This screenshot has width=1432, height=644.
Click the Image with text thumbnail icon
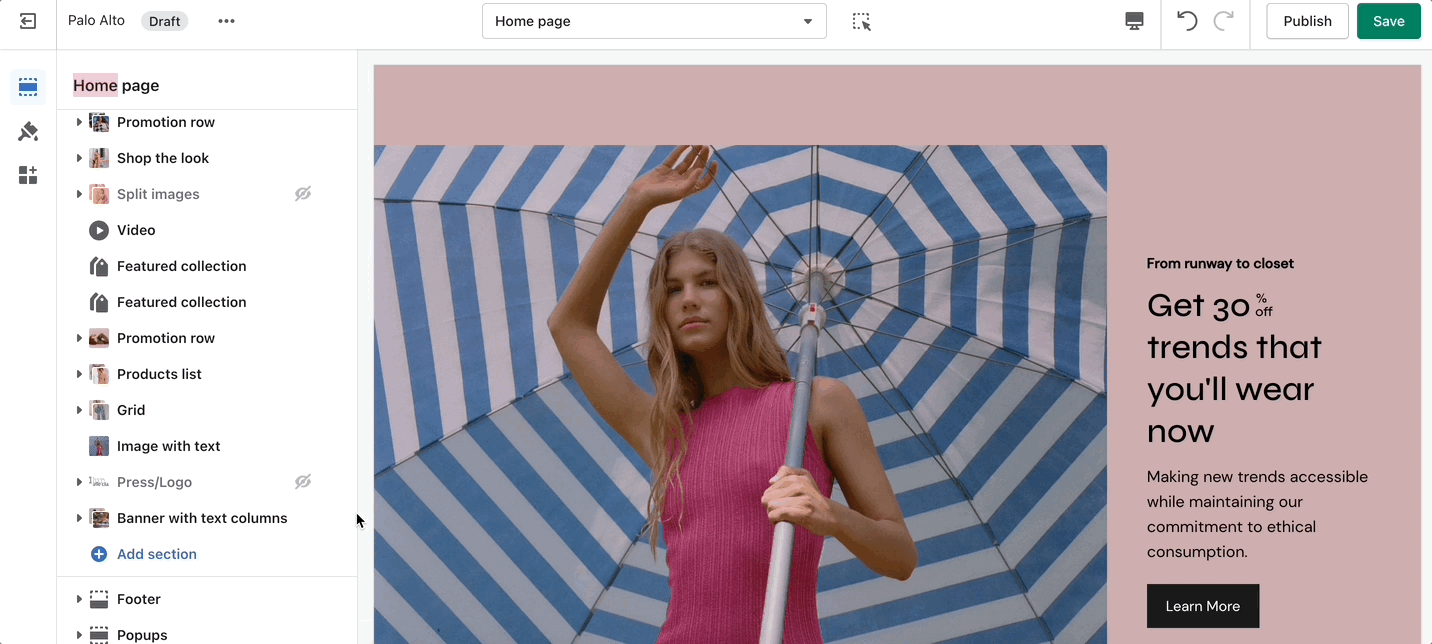99,446
